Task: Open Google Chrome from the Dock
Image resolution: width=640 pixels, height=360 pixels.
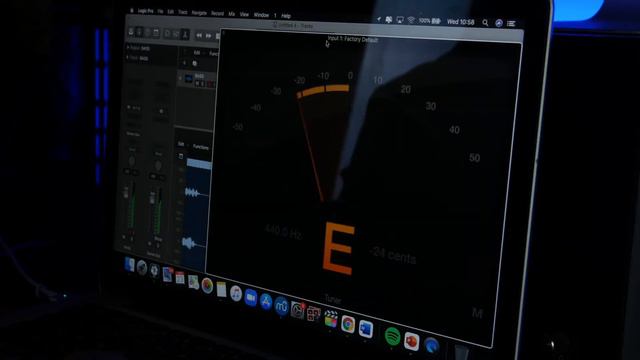Action: click(348, 324)
